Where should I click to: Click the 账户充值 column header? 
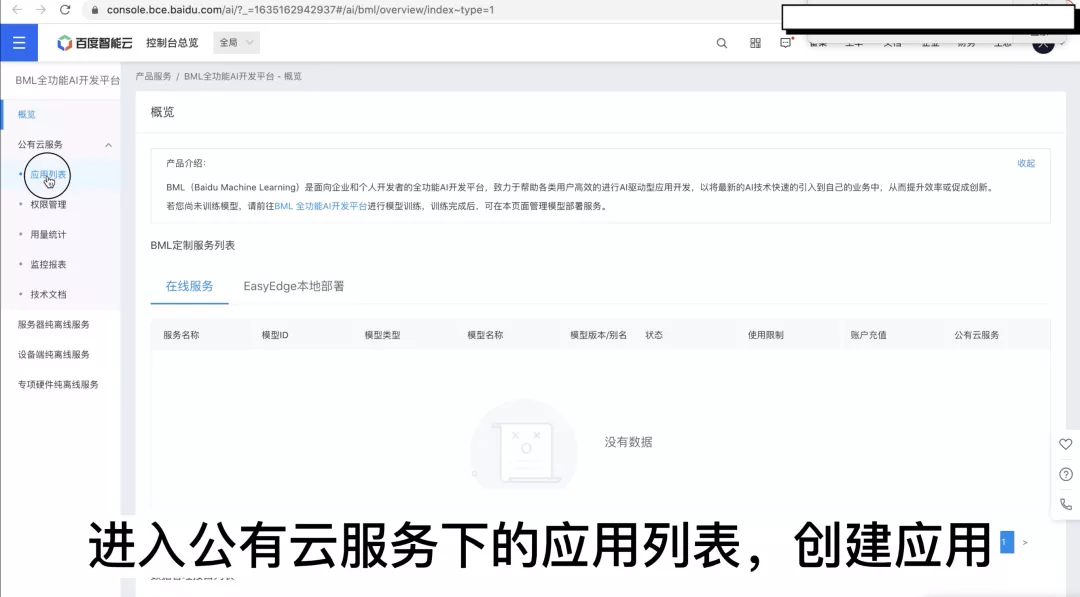[x=869, y=335]
